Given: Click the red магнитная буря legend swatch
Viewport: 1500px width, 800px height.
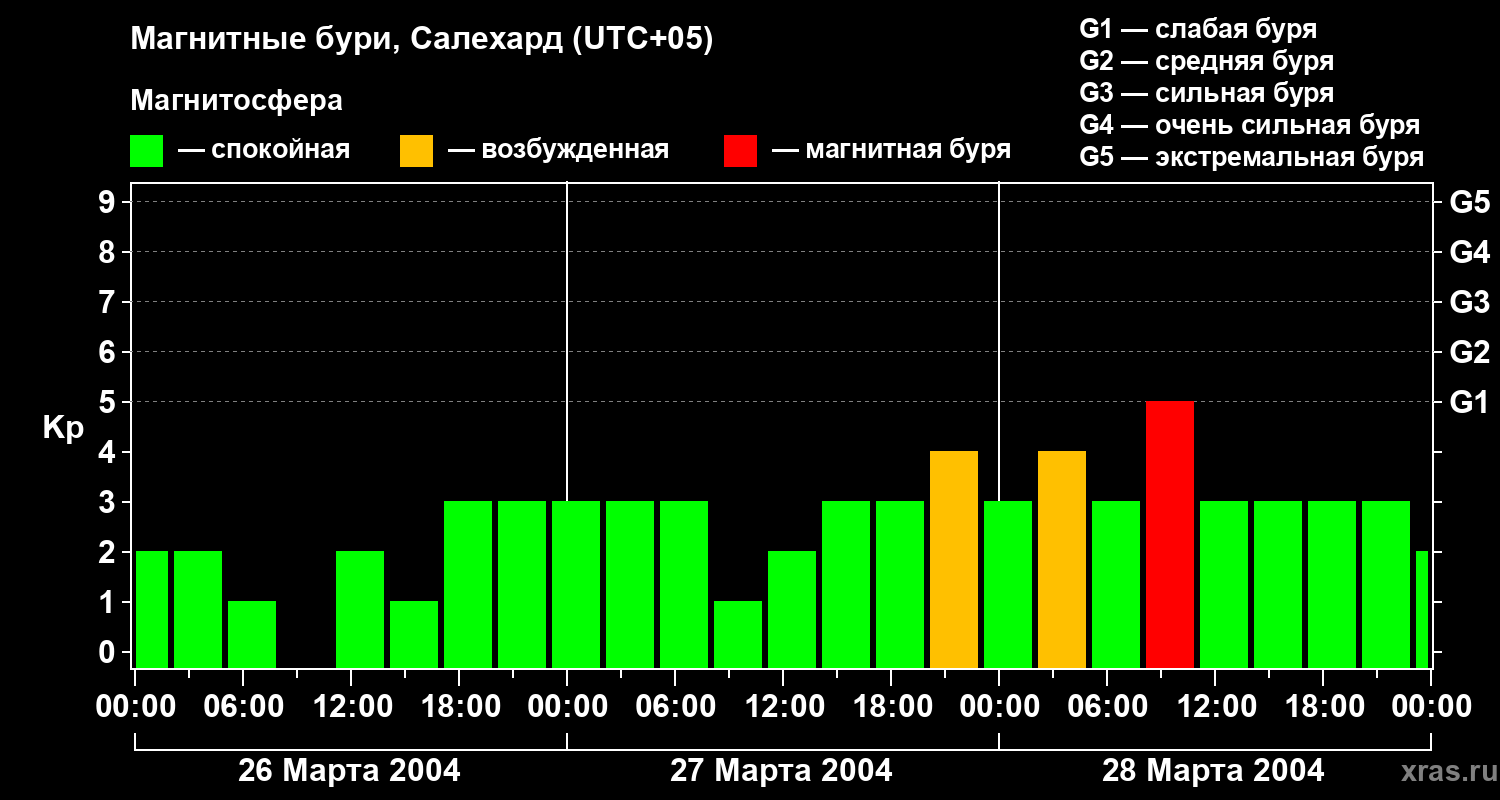Looking at the screenshot, I should click(740, 151).
